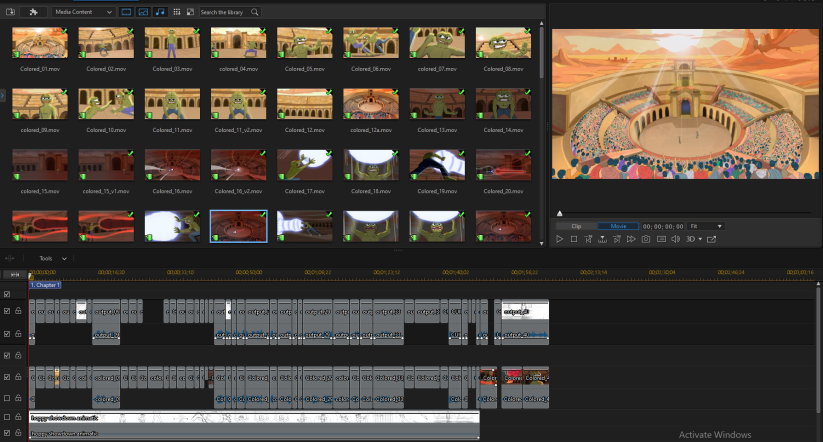This screenshot has height=442, width=823.
Task: Click the preview timecode field
Action: pos(663,226)
